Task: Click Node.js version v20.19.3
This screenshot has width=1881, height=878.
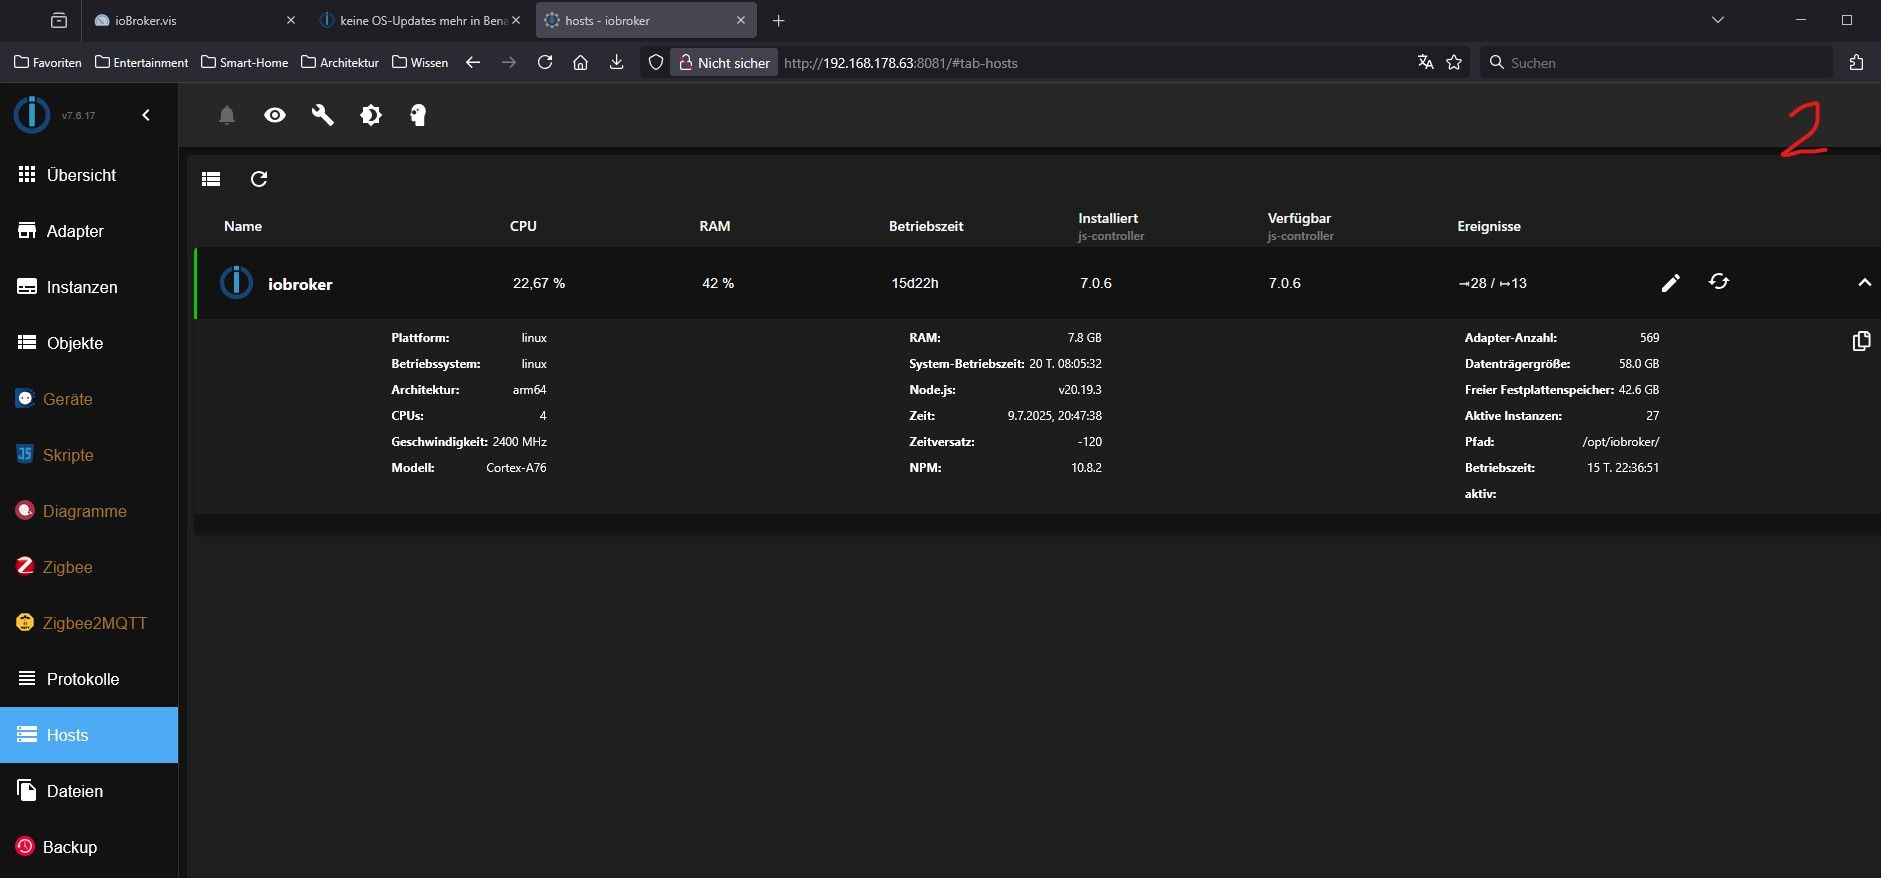Action: (1080, 390)
